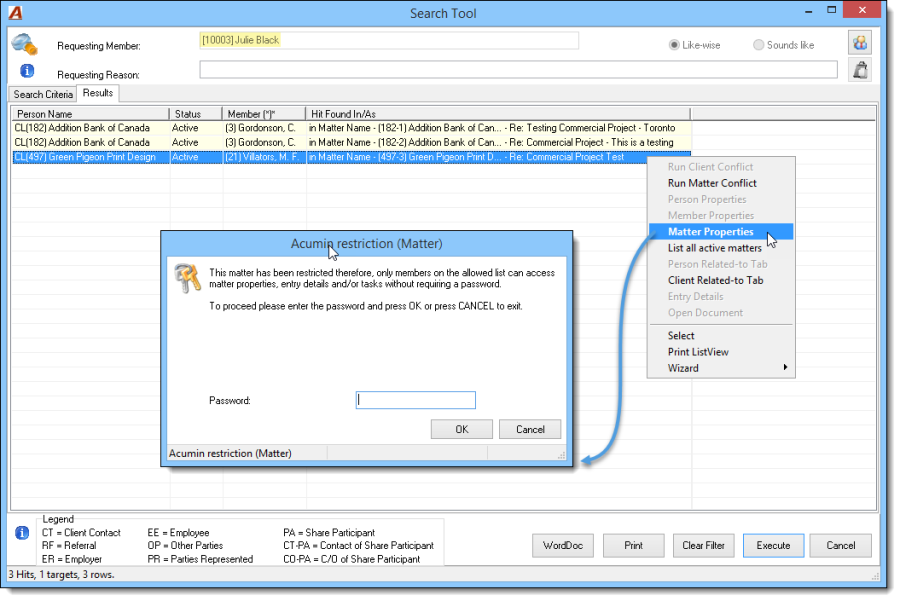Open the Results tab

point(98,93)
